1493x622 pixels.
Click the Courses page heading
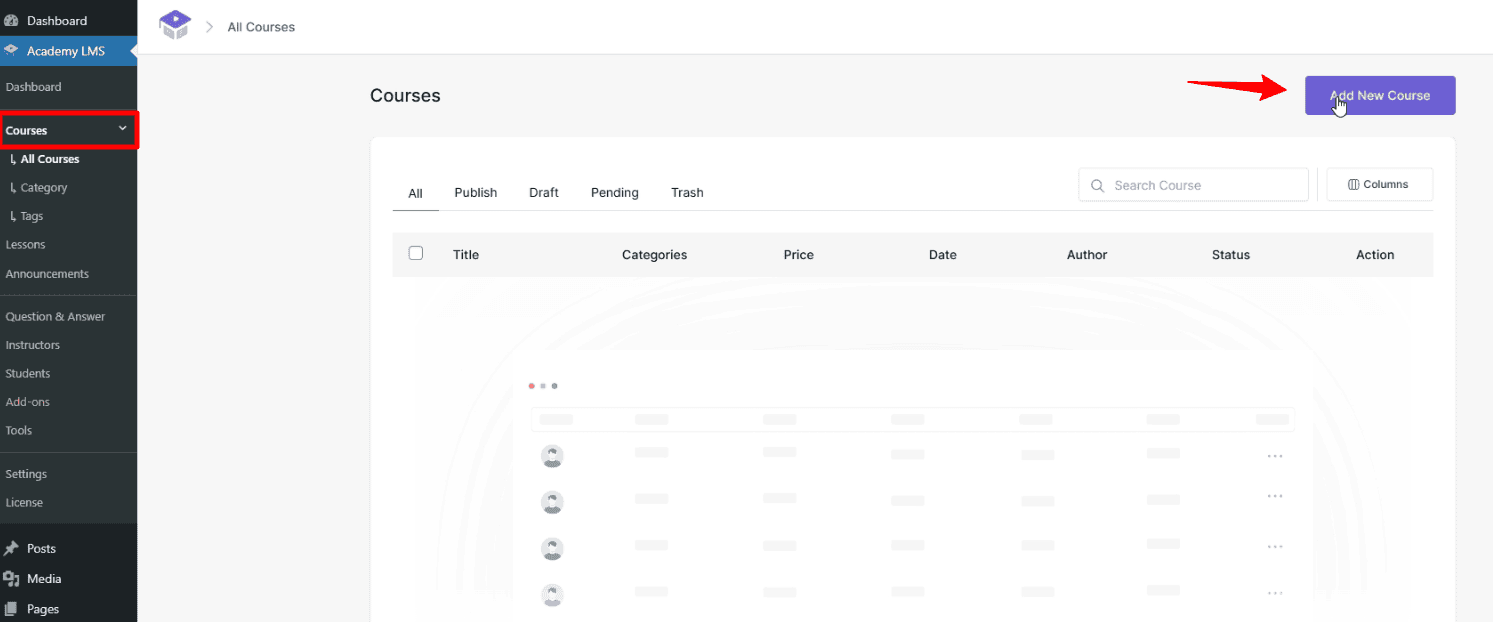[x=405, y=95]
